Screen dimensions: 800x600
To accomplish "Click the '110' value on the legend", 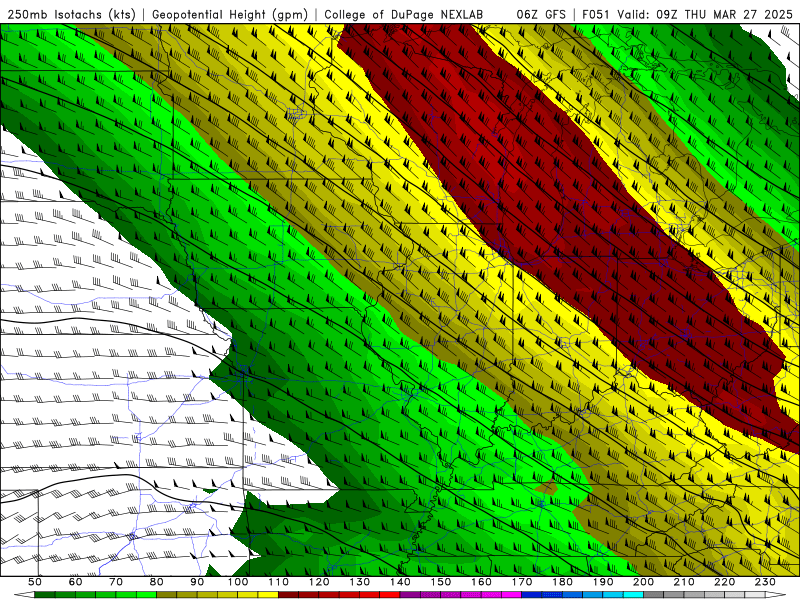I will 279,582.
